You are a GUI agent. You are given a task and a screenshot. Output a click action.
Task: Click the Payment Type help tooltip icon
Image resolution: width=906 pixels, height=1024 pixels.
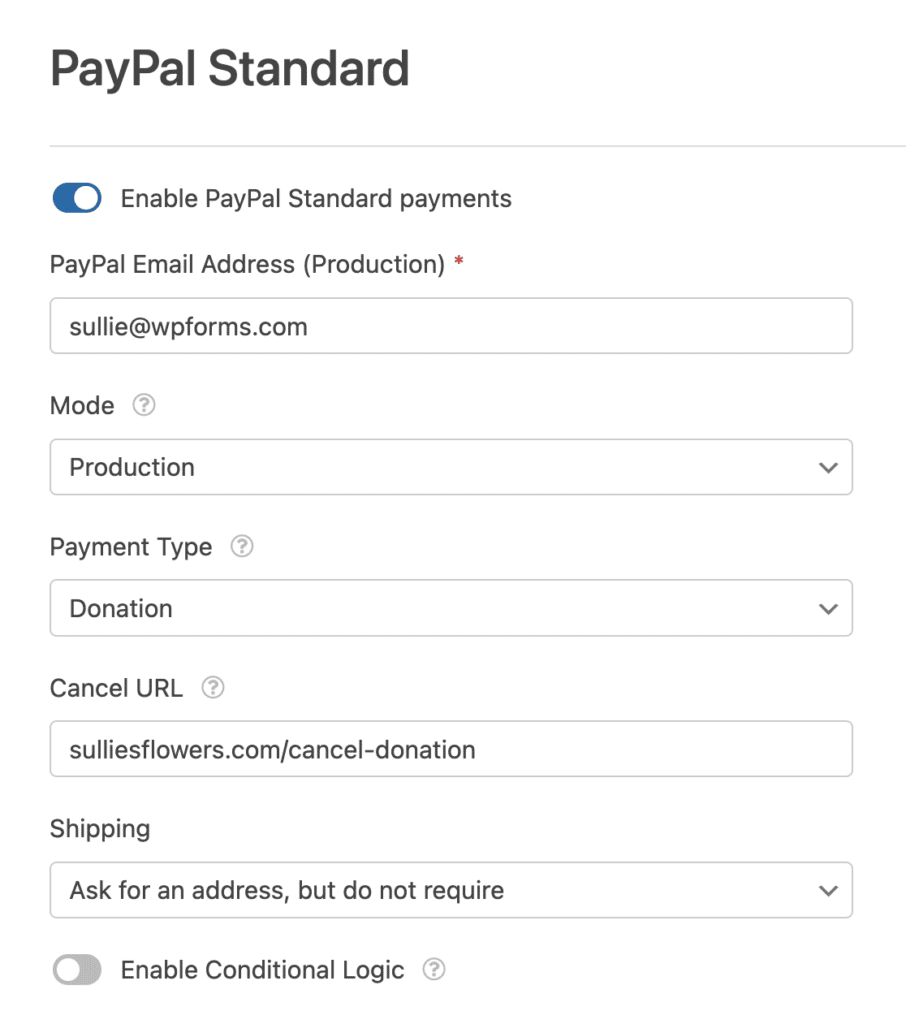tap(240, 547)
